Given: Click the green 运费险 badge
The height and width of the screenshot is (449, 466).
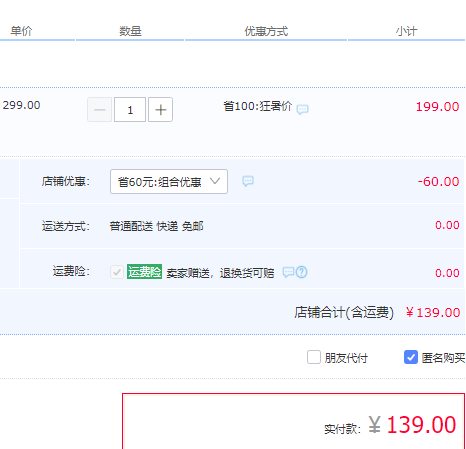Looking at the screenshot, I should (x=144, y=272).
